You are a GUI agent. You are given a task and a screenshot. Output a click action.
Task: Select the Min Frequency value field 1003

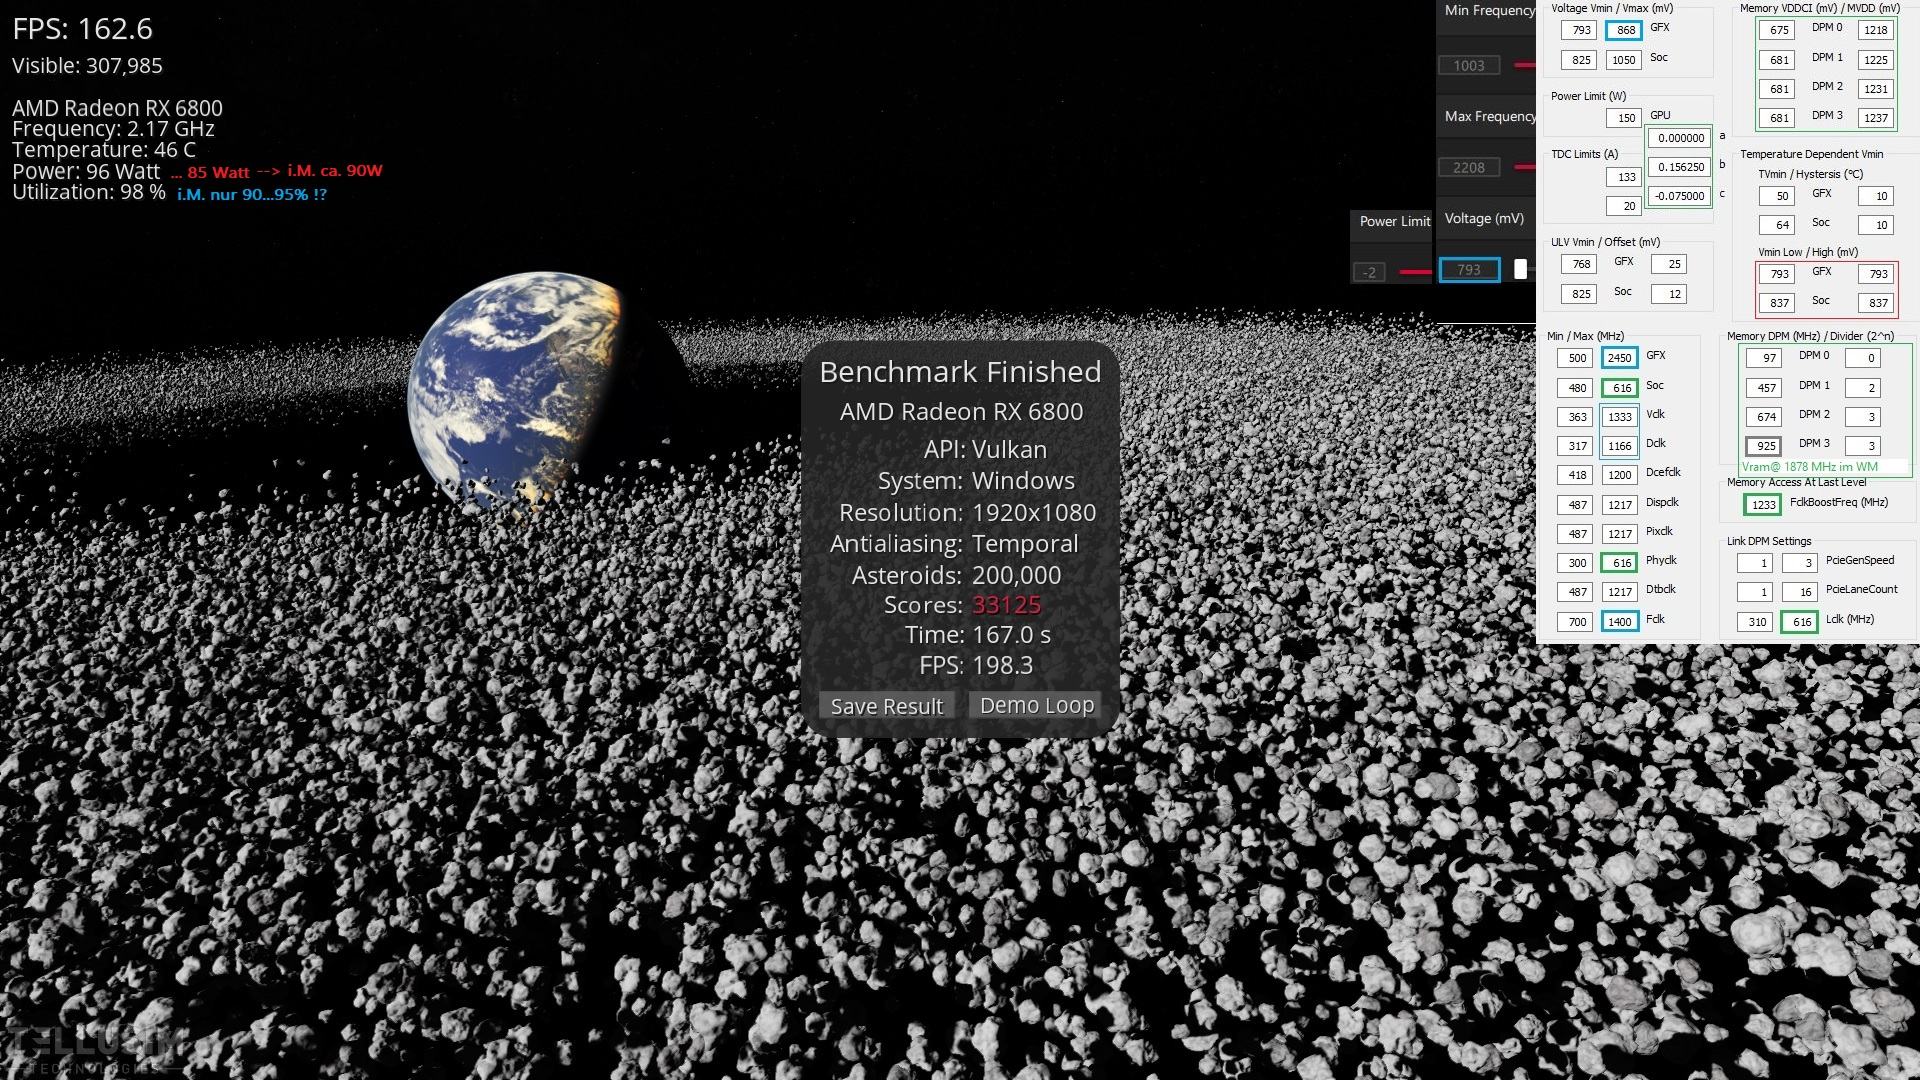pyautogui.click(x=1468, y=66)
